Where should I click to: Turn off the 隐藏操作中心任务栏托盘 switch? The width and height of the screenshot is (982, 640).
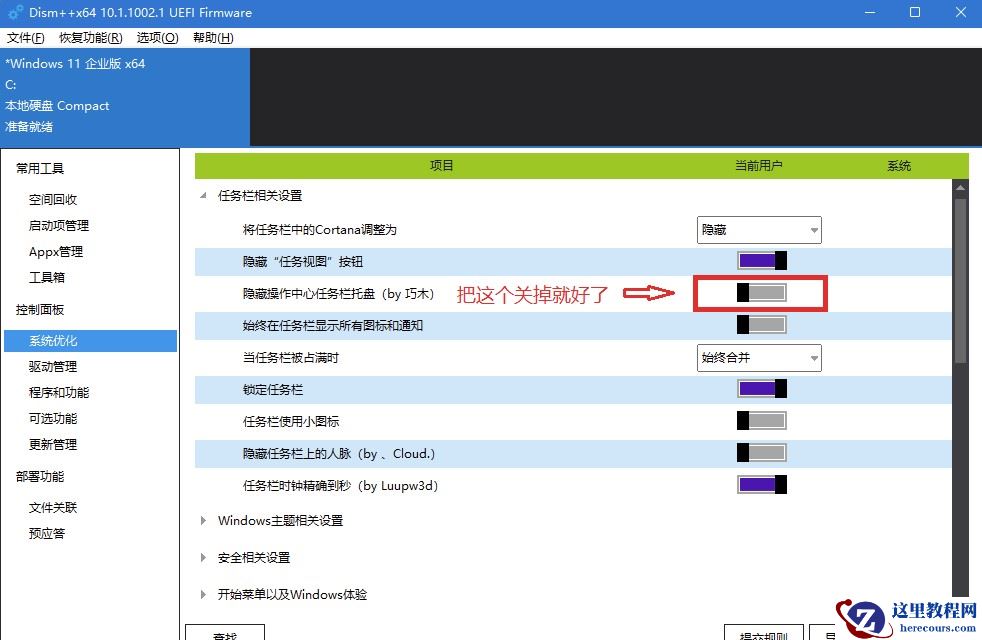pyautogui.click(x=759, y=294)
